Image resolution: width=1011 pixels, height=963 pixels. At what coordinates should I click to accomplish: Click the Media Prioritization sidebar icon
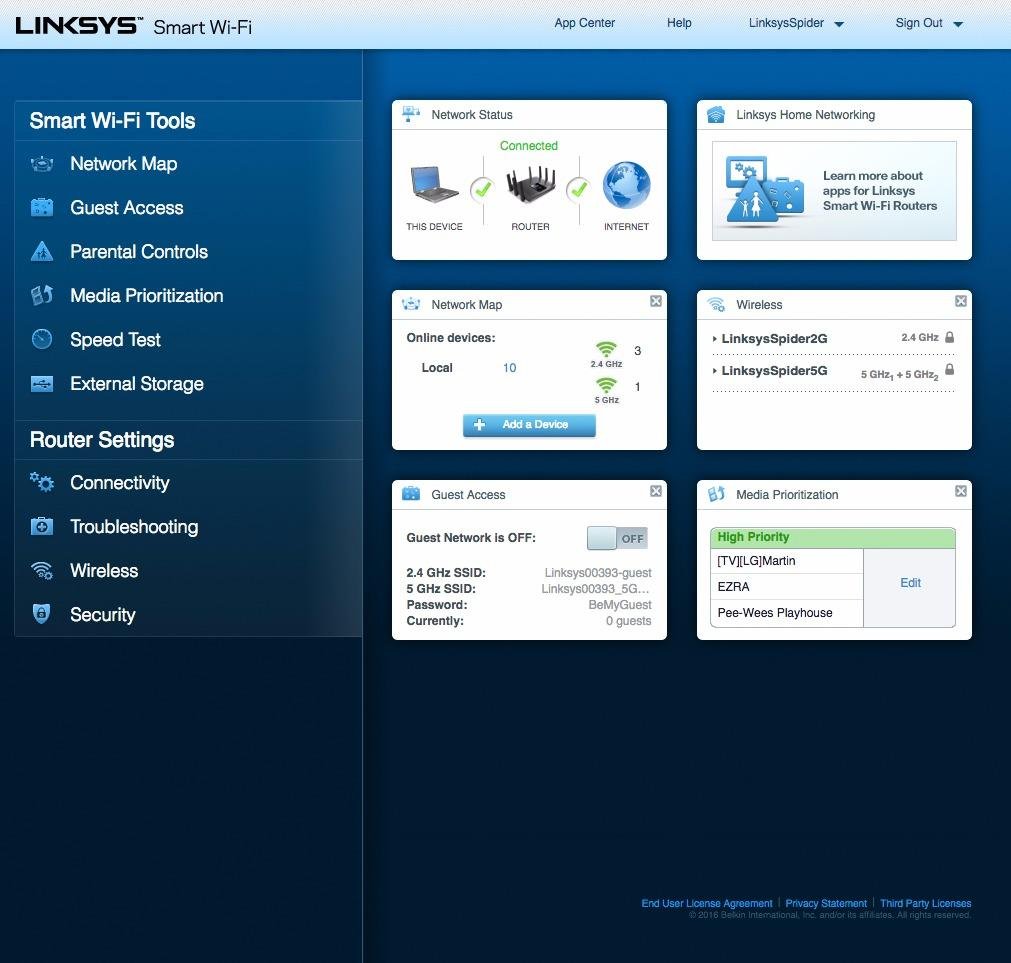pos(42,295)
